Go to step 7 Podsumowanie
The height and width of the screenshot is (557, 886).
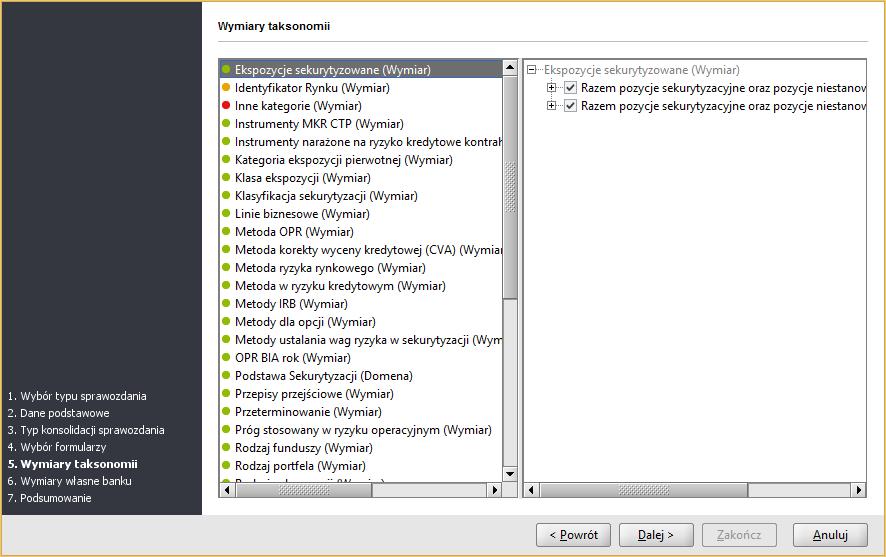49,498
